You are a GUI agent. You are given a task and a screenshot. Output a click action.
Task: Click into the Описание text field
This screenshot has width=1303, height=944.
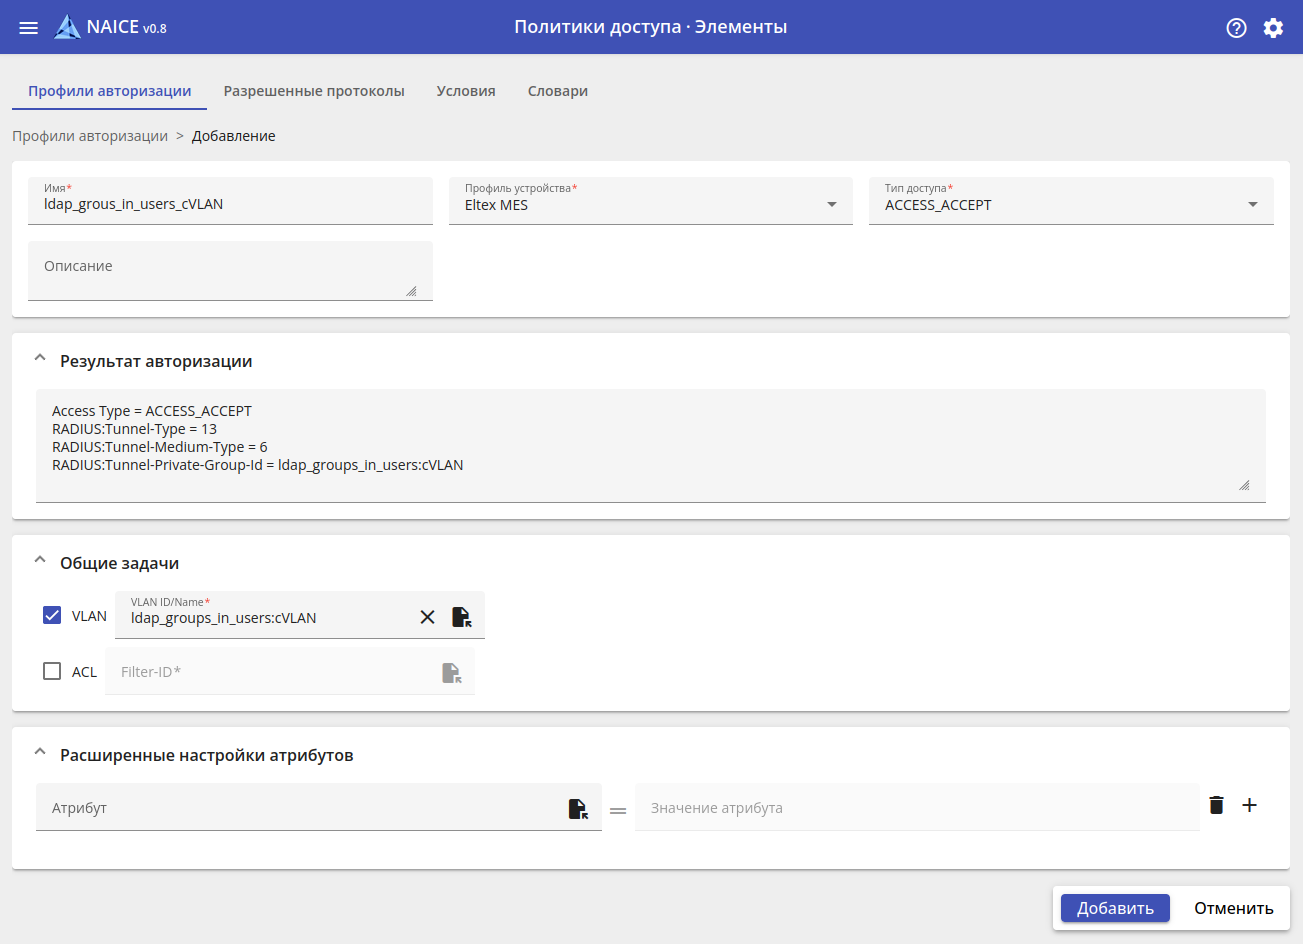pyautogui.click(x=230, y=270)
